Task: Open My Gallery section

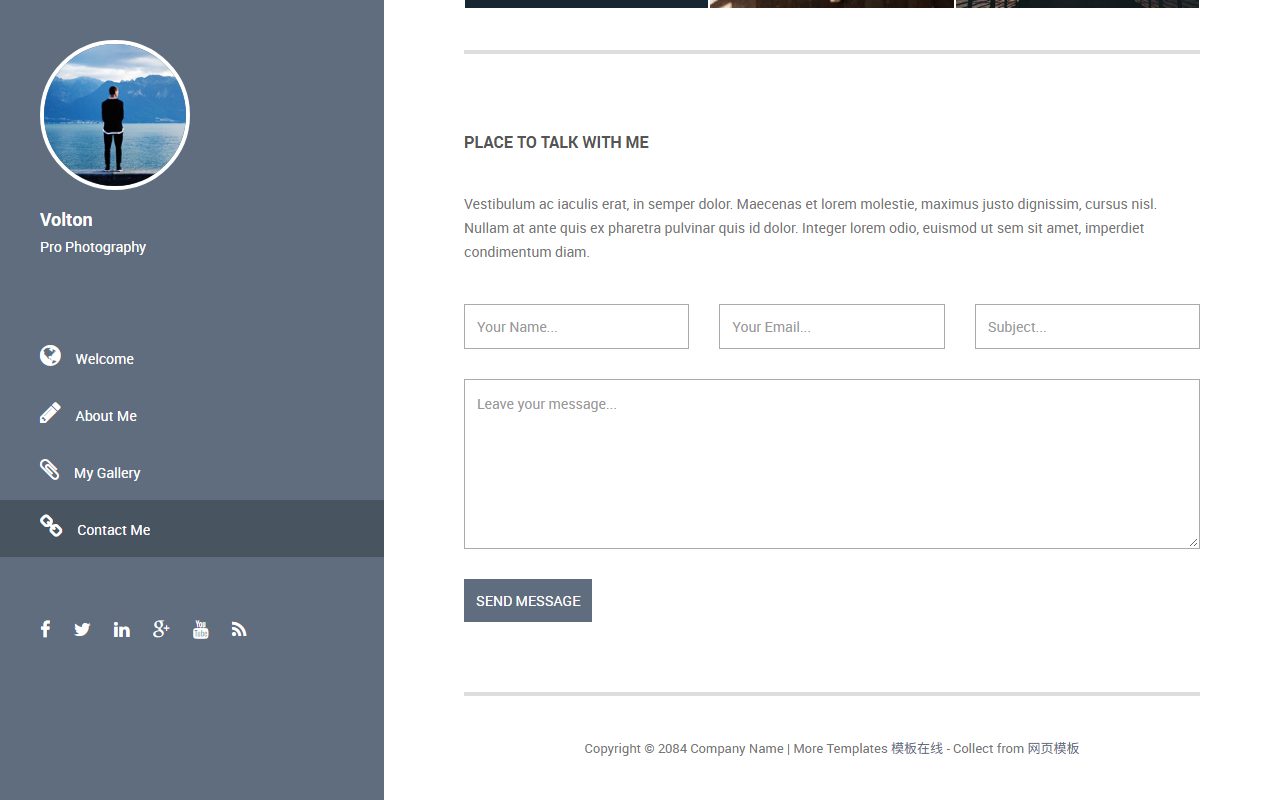Action: pos(192,472)
